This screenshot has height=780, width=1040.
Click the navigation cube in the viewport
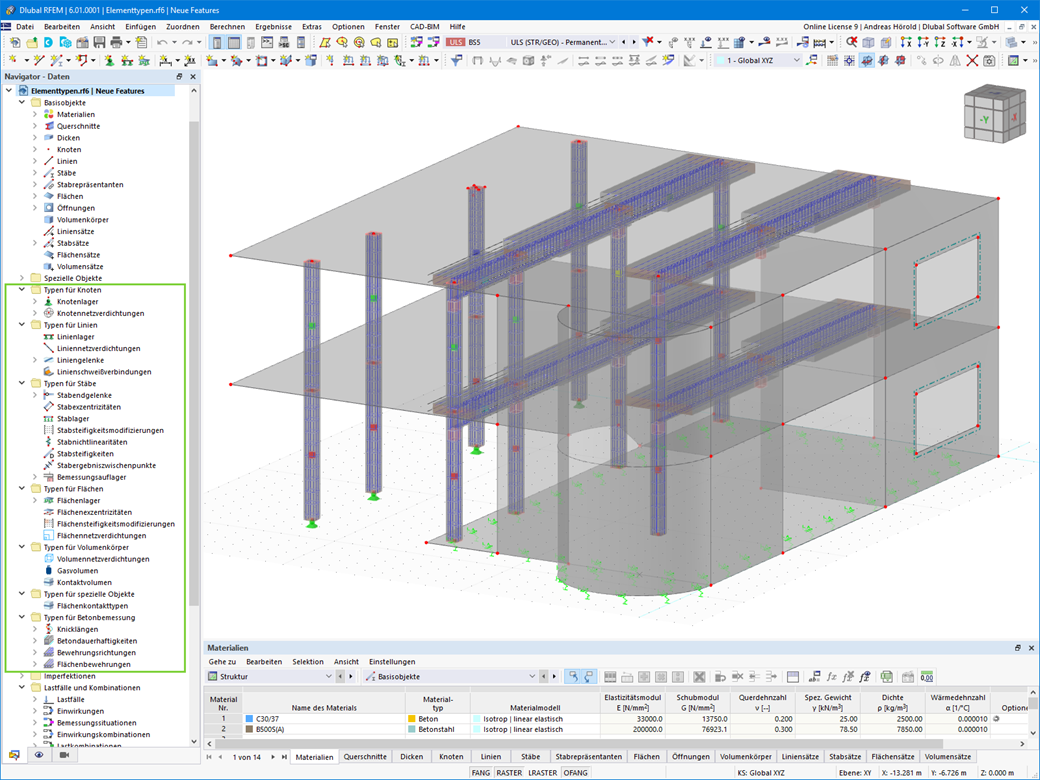click(994, 113)
